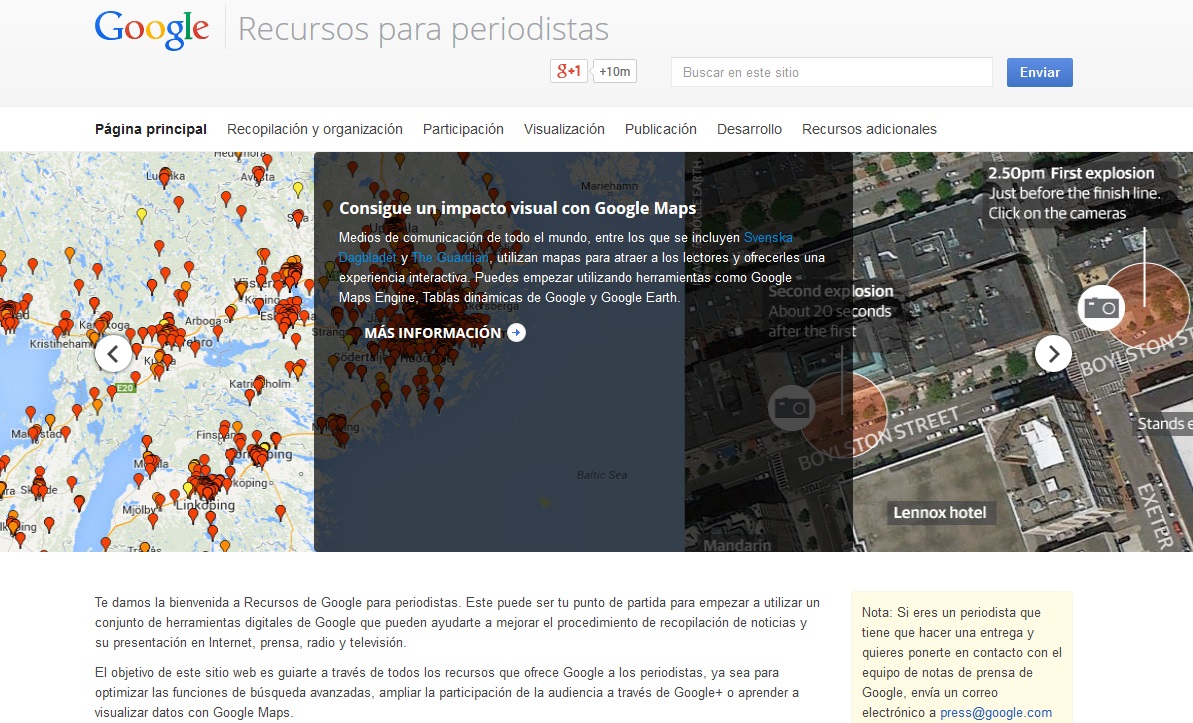Click the Enviar button
The image size is (1193, 723).
click(x=1039, y=72)
